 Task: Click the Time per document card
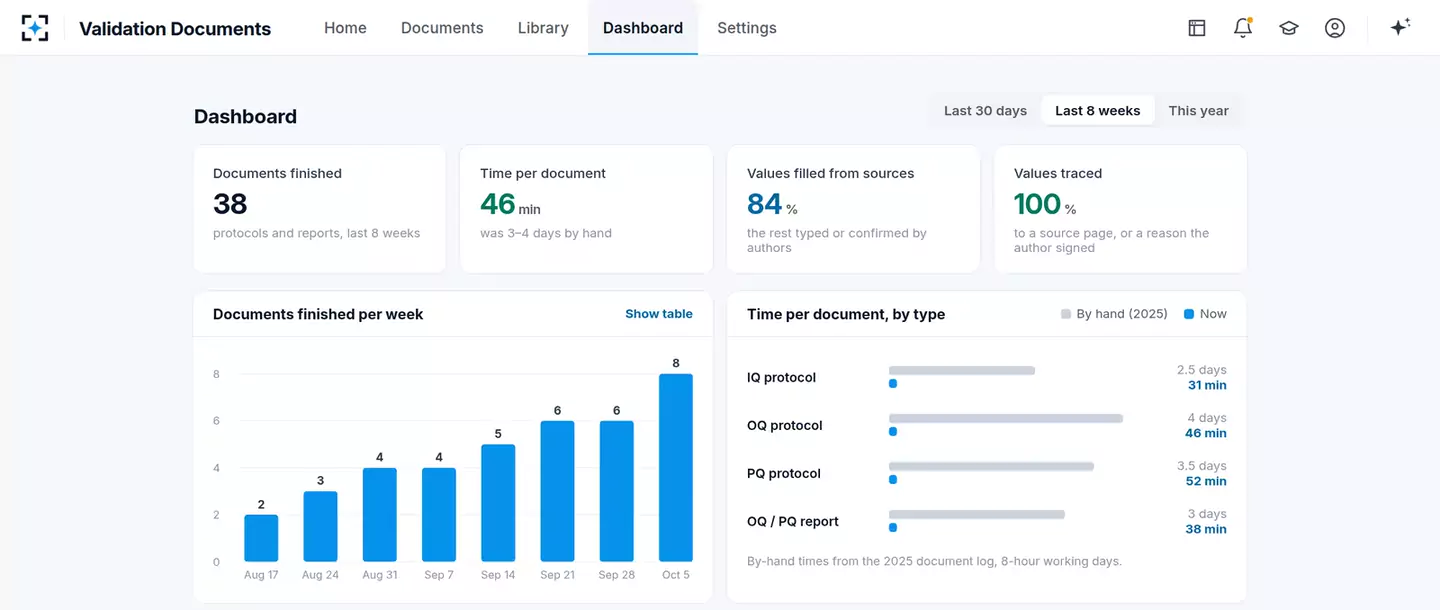[586, 209]
